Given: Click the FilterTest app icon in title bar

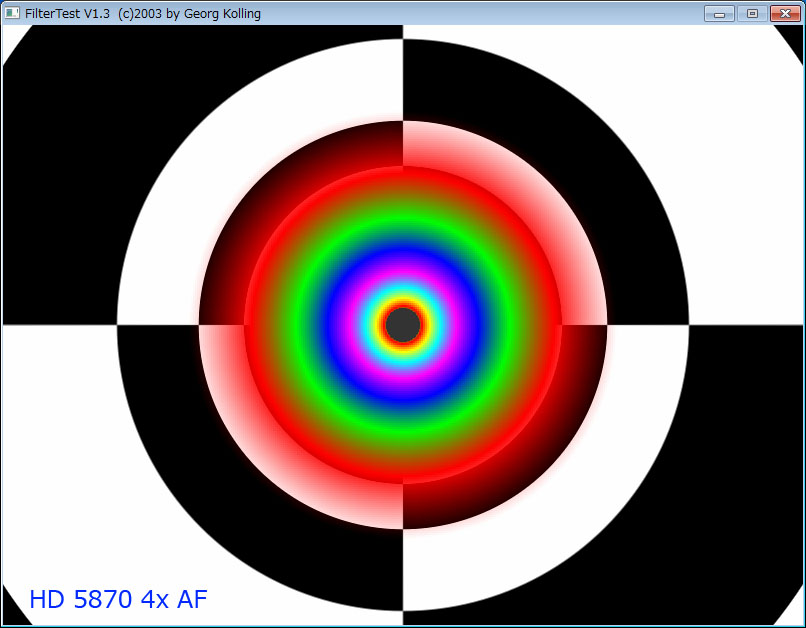Looking at the screenshot, I should (12, 13).
